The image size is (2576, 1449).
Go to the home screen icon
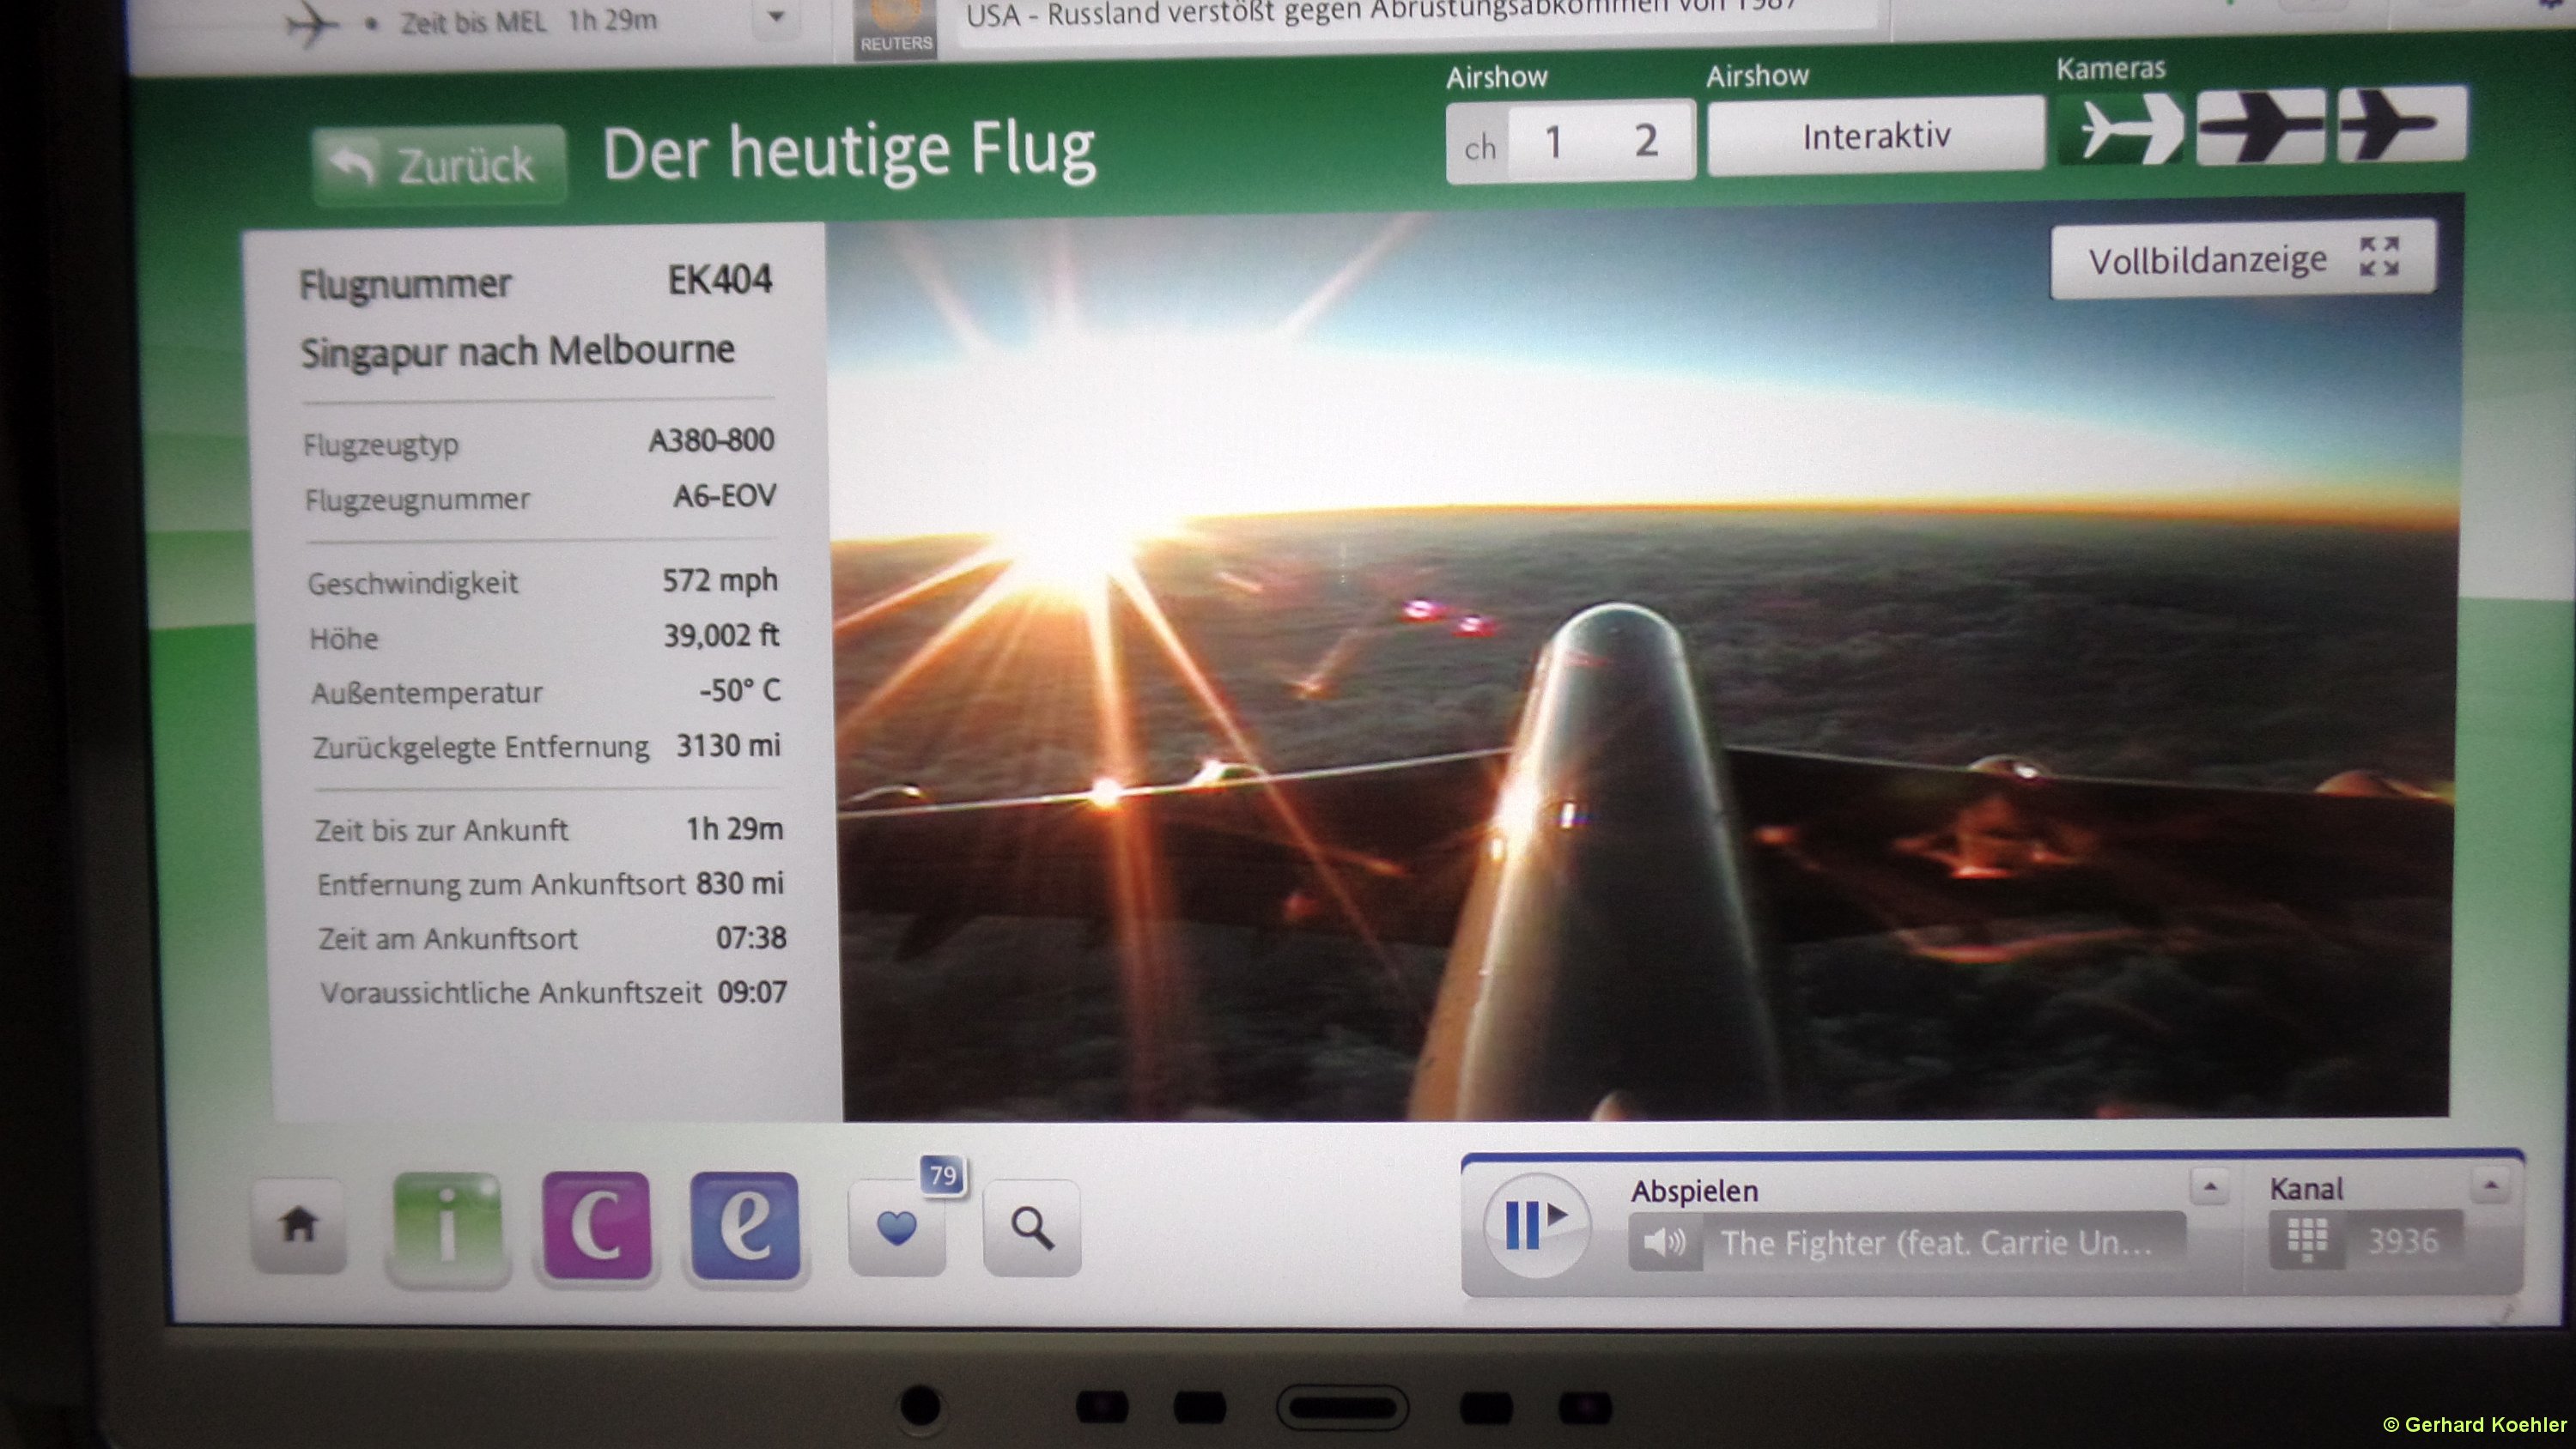[299, 1225]
